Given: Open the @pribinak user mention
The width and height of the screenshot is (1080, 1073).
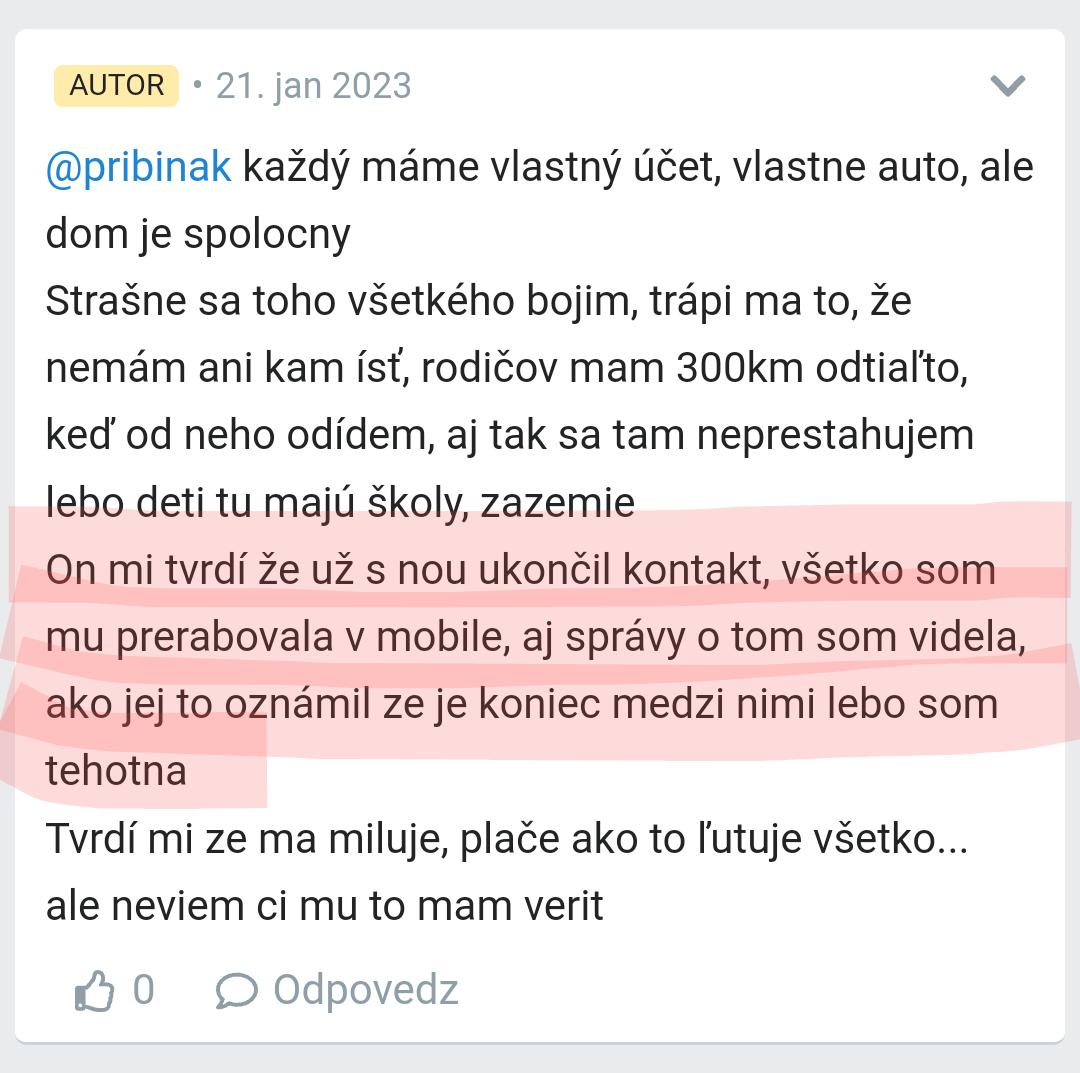Looking at the screenshot, I should click(x=138, y=167).
